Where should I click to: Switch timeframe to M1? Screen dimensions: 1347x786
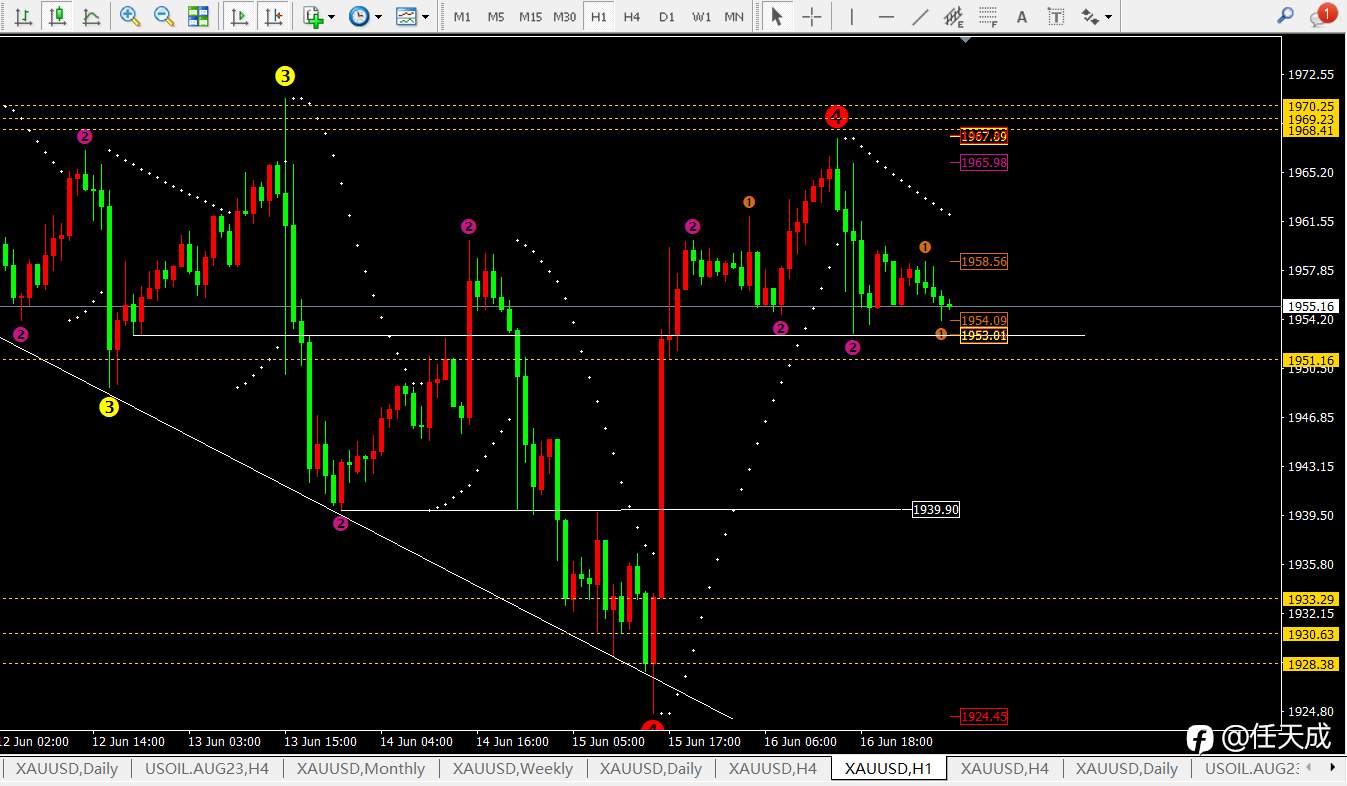point(462,17)
